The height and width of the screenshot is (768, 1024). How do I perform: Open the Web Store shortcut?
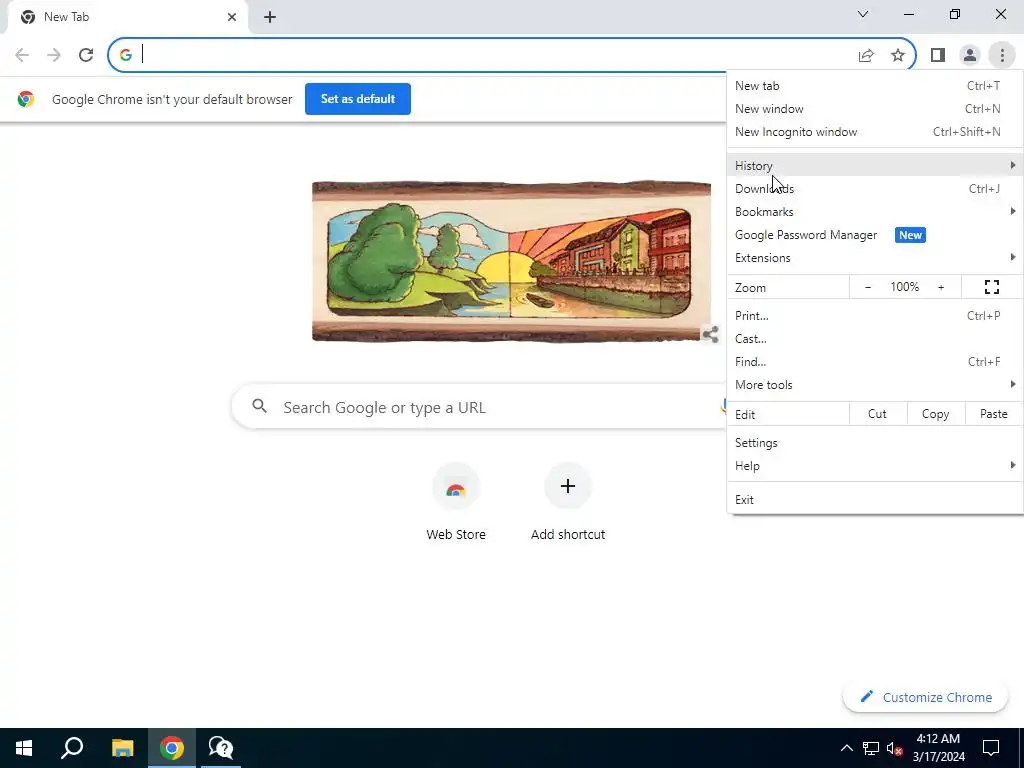point(456,503)
